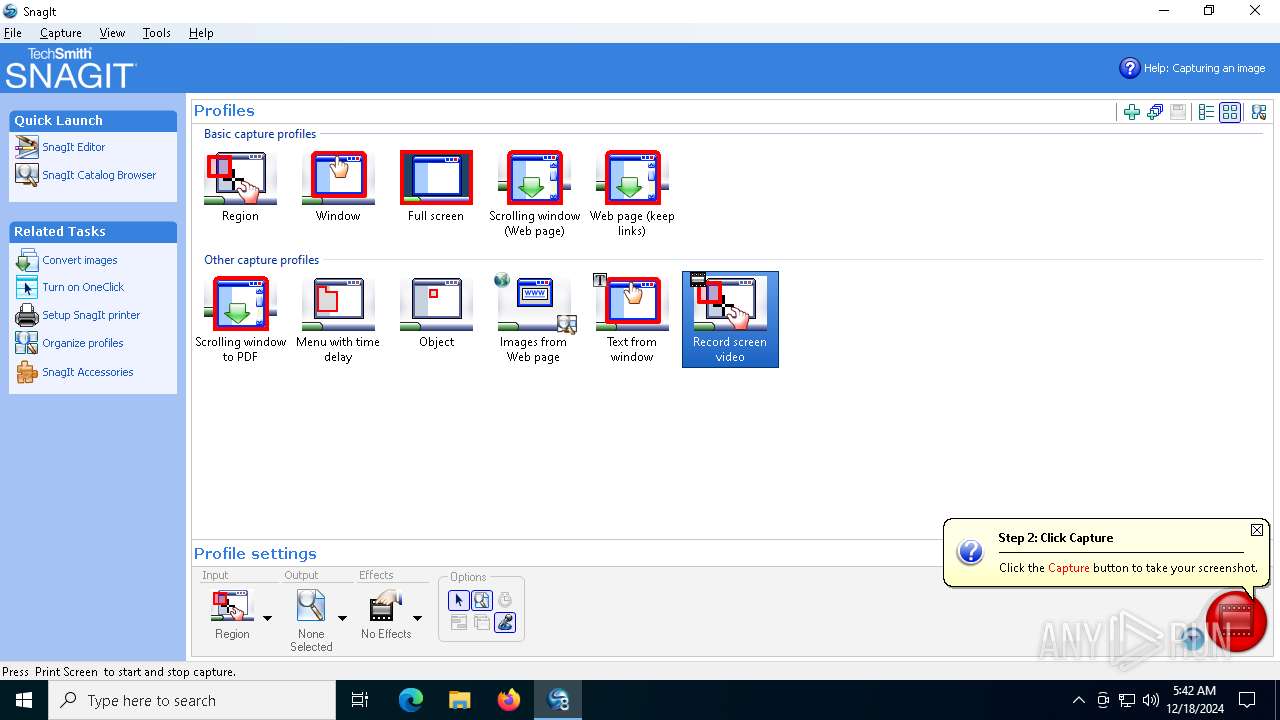Open Help: Capturing an image link
Image resolution: width=1280 pixels, height=720 pixels.
coord(1204,68)
